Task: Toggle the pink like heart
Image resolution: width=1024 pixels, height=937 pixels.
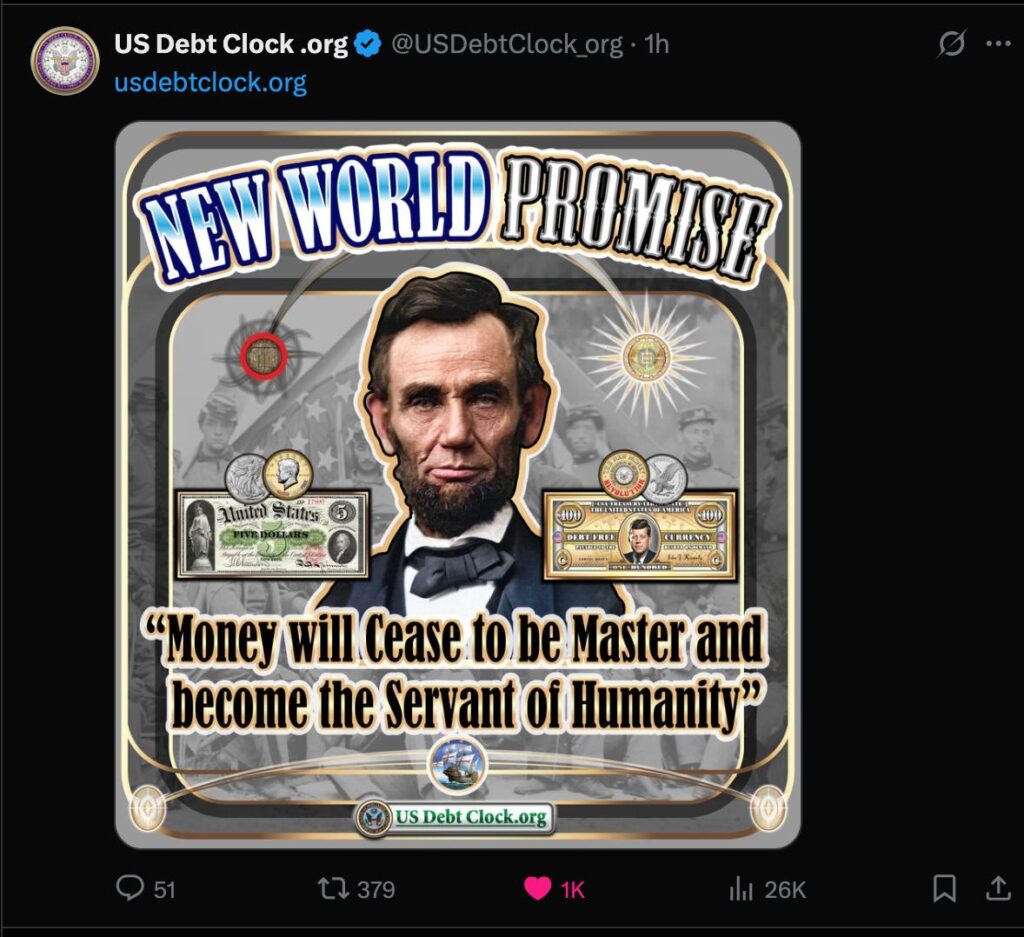Action: pos(538,888)
